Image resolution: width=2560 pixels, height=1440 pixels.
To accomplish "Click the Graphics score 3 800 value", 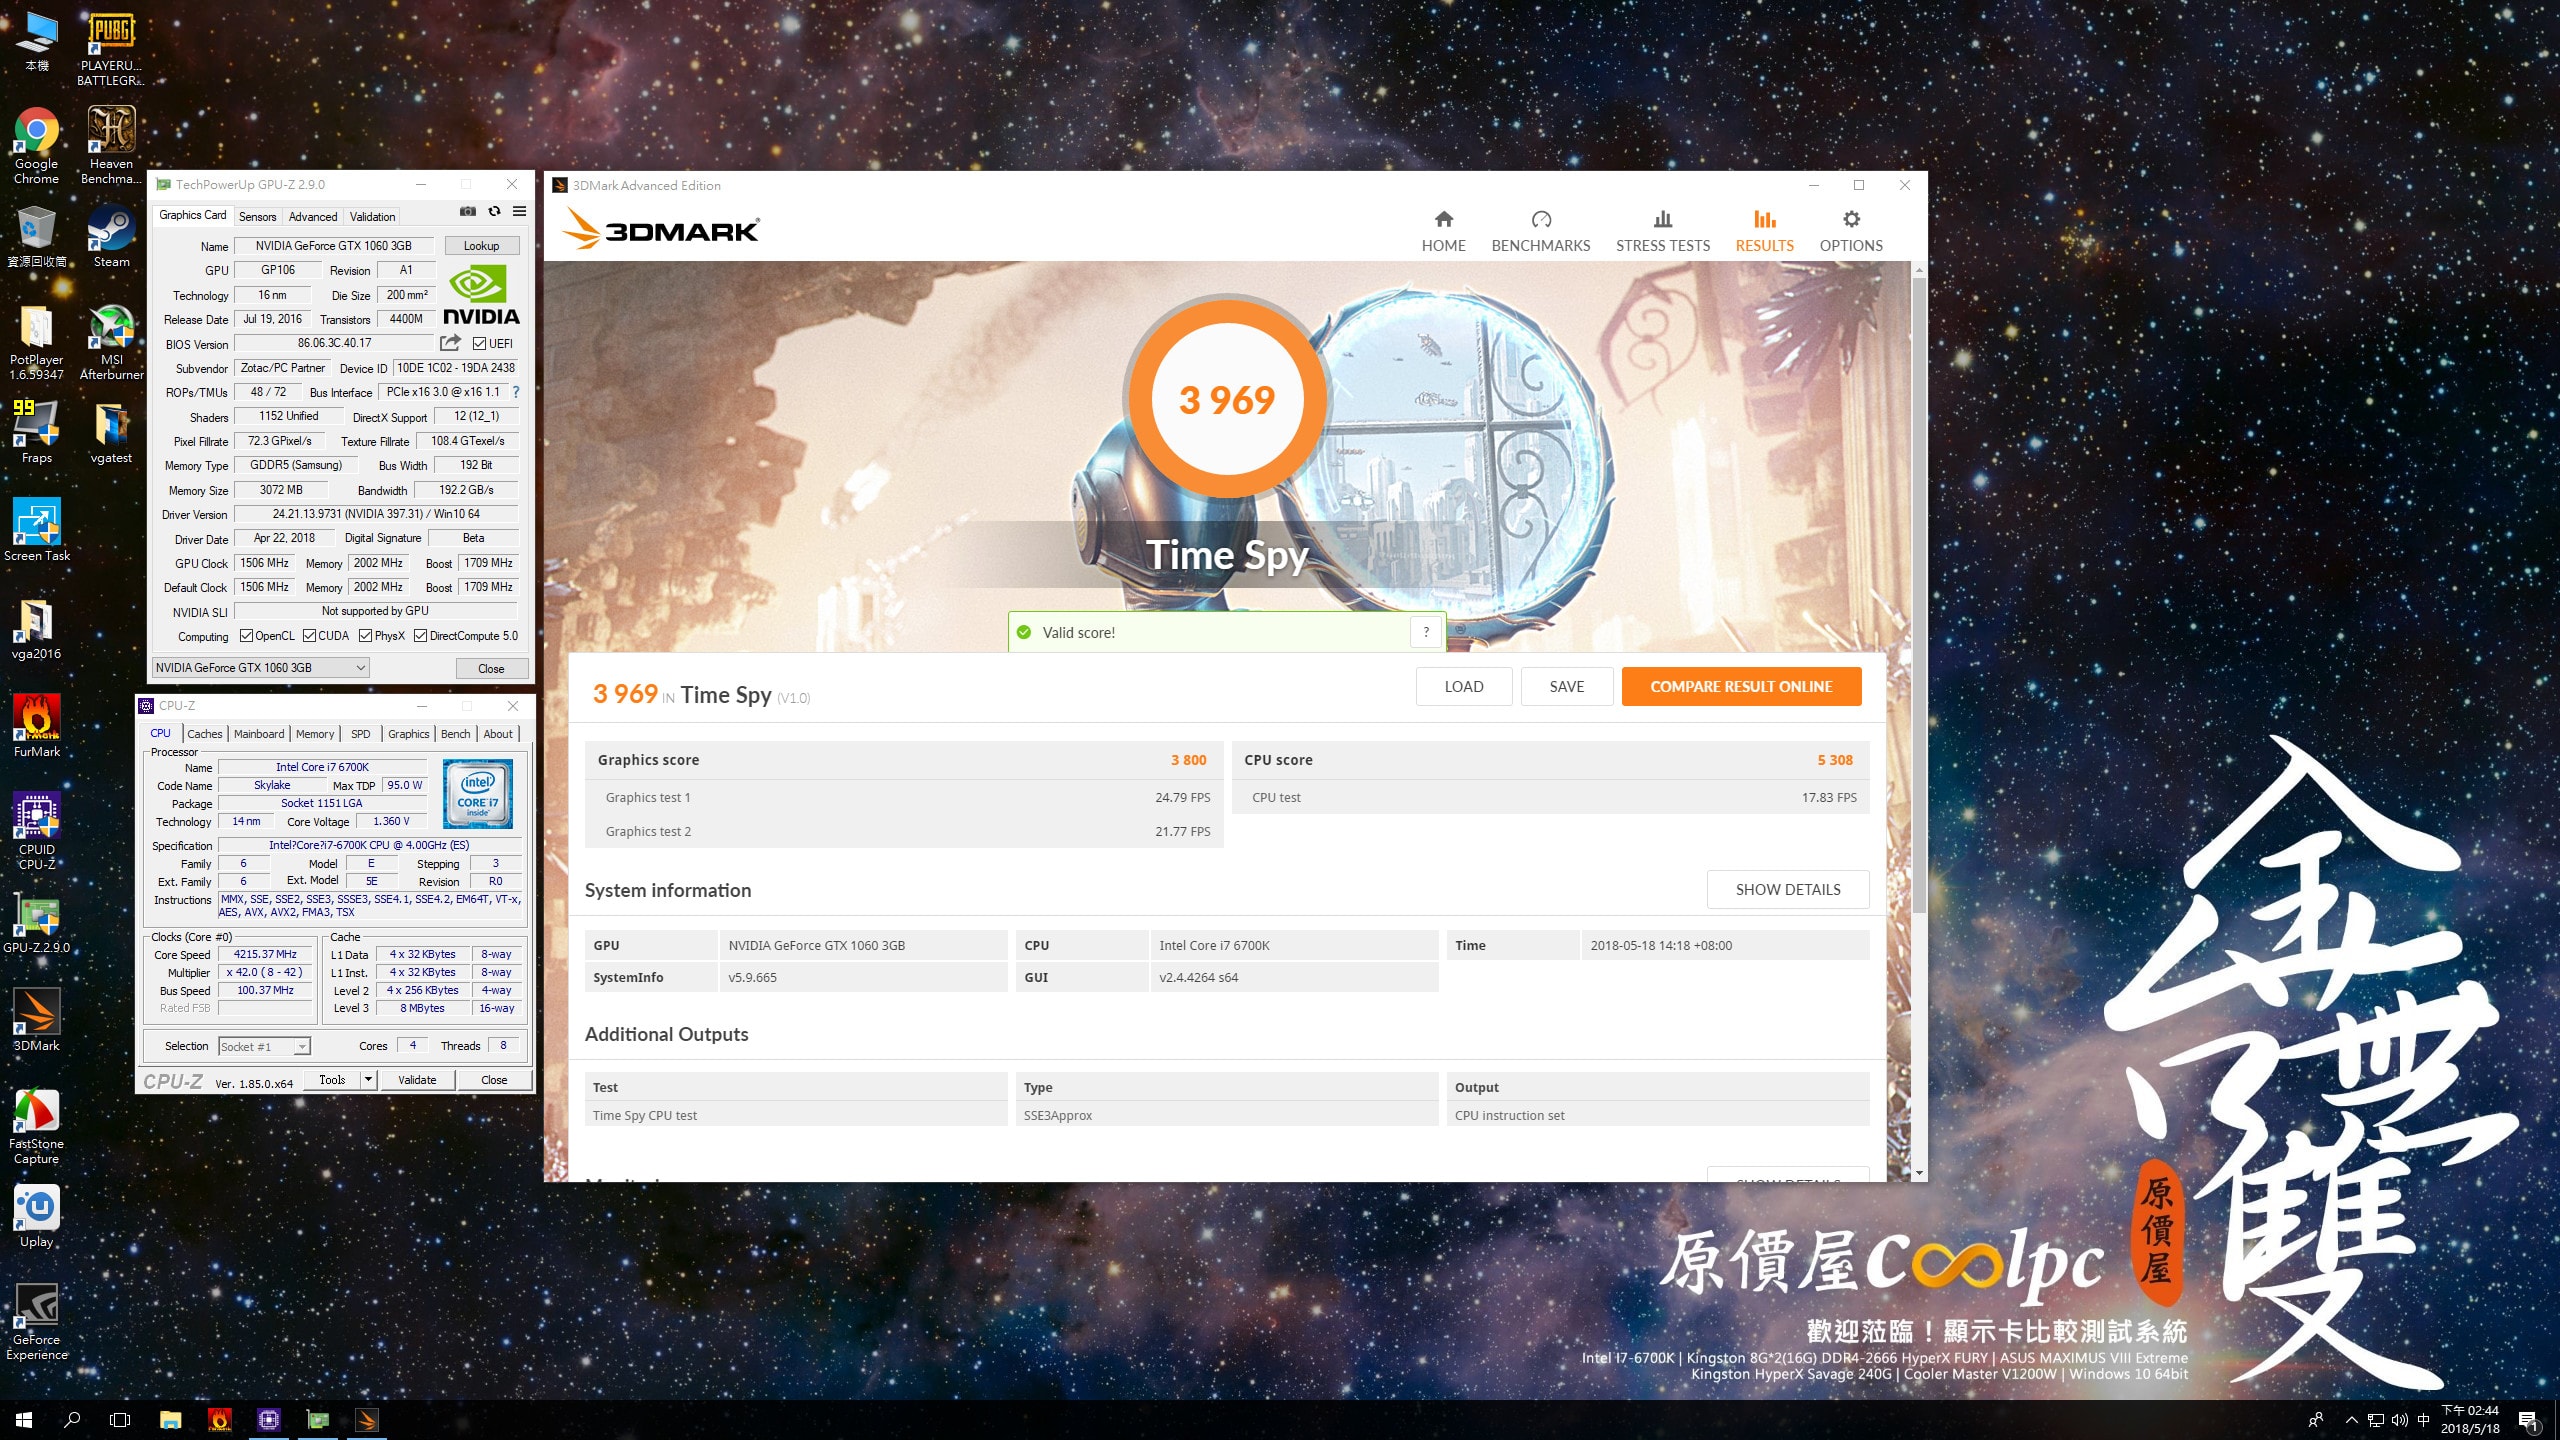I will point(1188,760).
